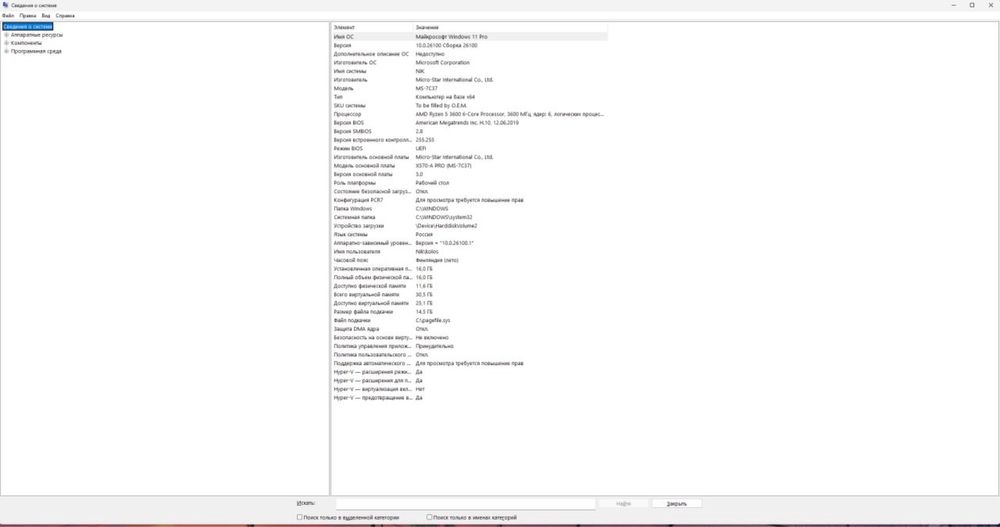This screenshot has height=527, width=1000.
Task: Select the Имя системы row label
Action: [x=350, y=71]
